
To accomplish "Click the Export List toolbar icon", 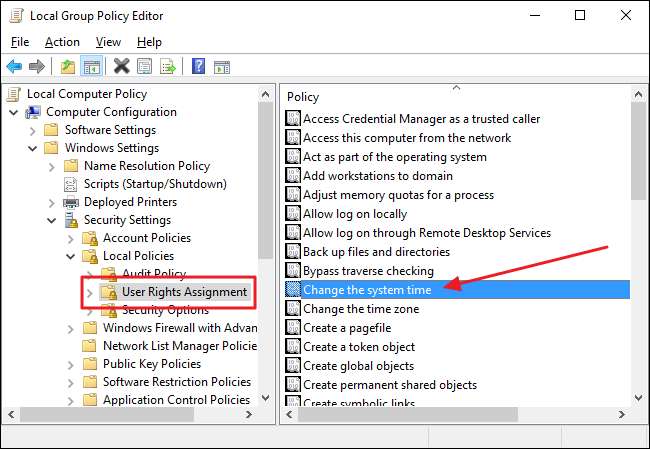I will point(168,66).
